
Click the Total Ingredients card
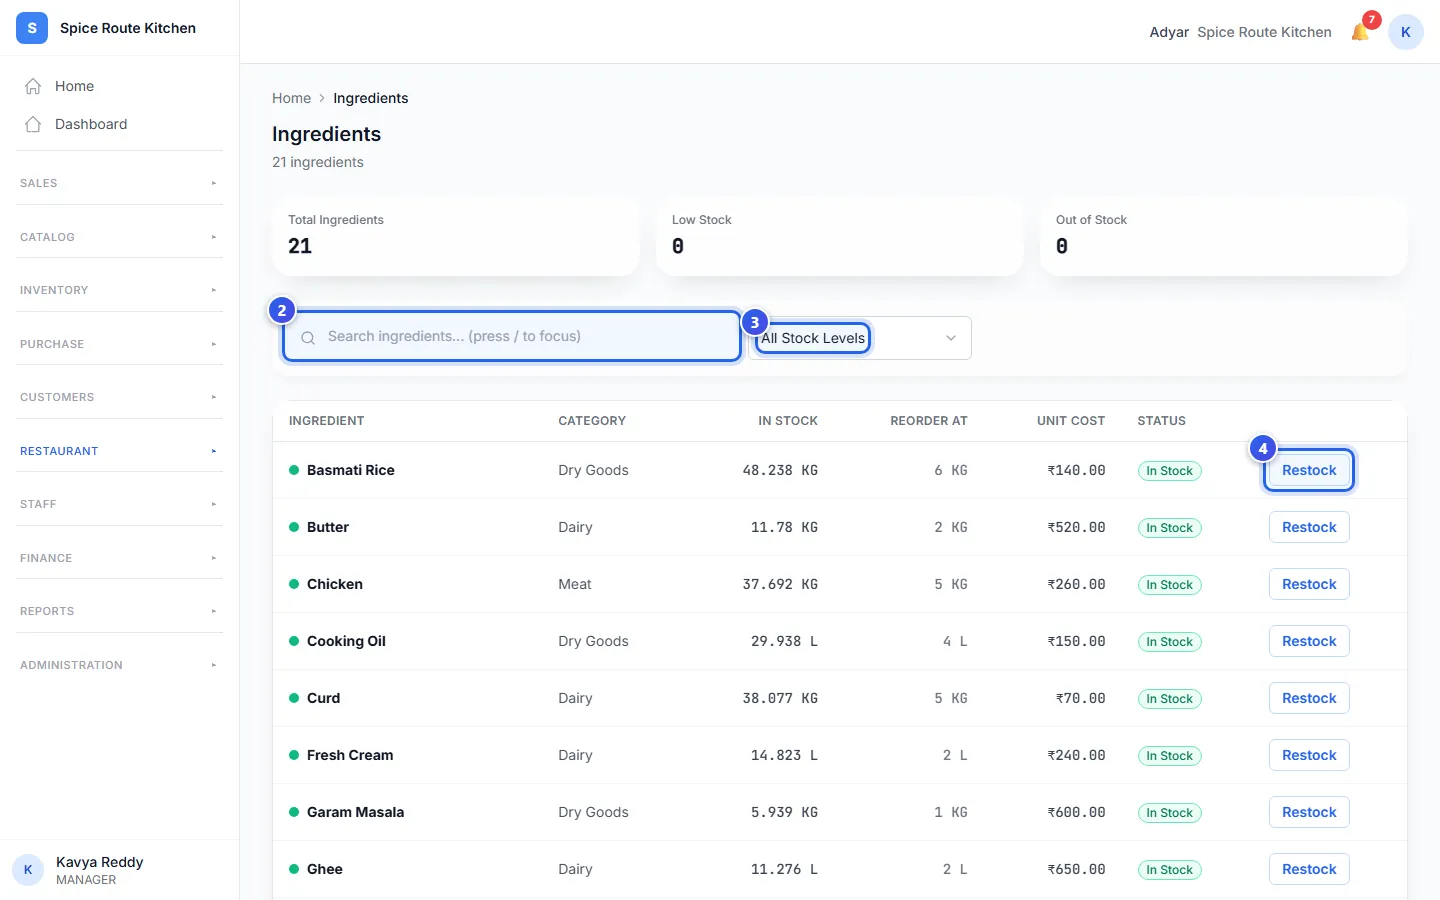pos(456,236)
